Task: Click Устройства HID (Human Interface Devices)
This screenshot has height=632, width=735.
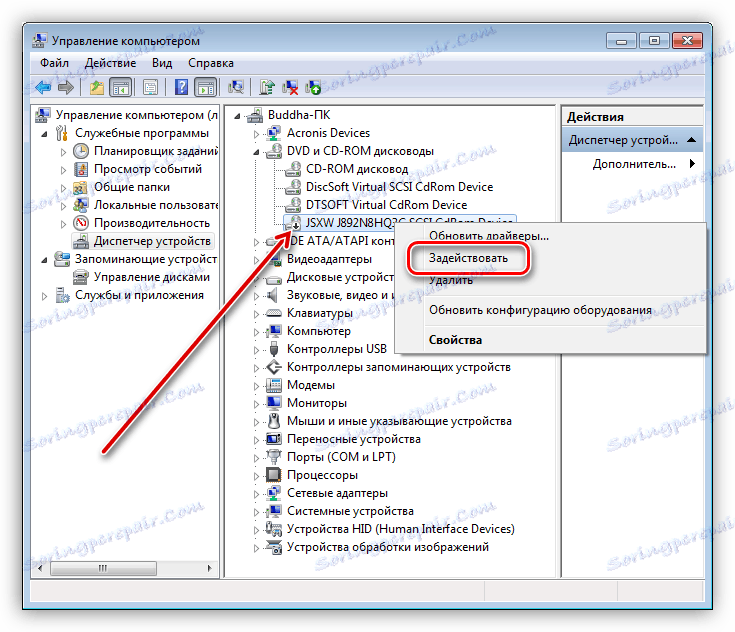Action: (x=400, y=529)
